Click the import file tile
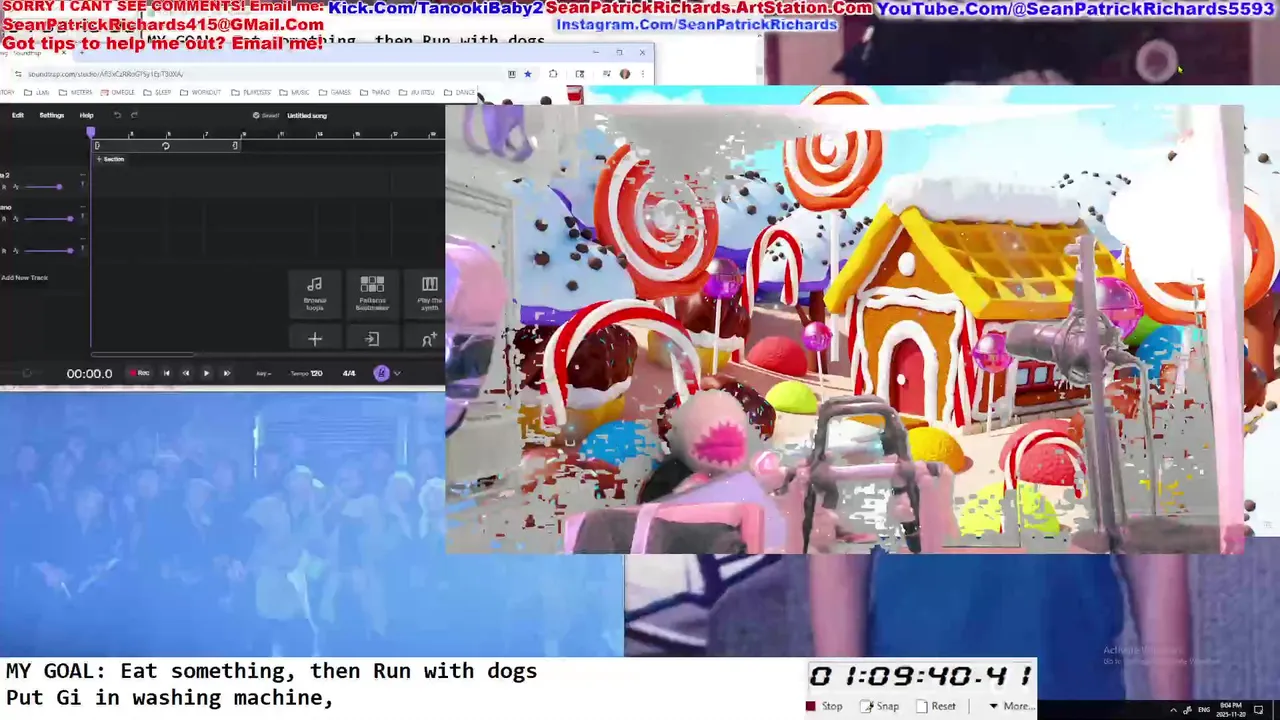 pyautogui.click(x=372, y=339)
